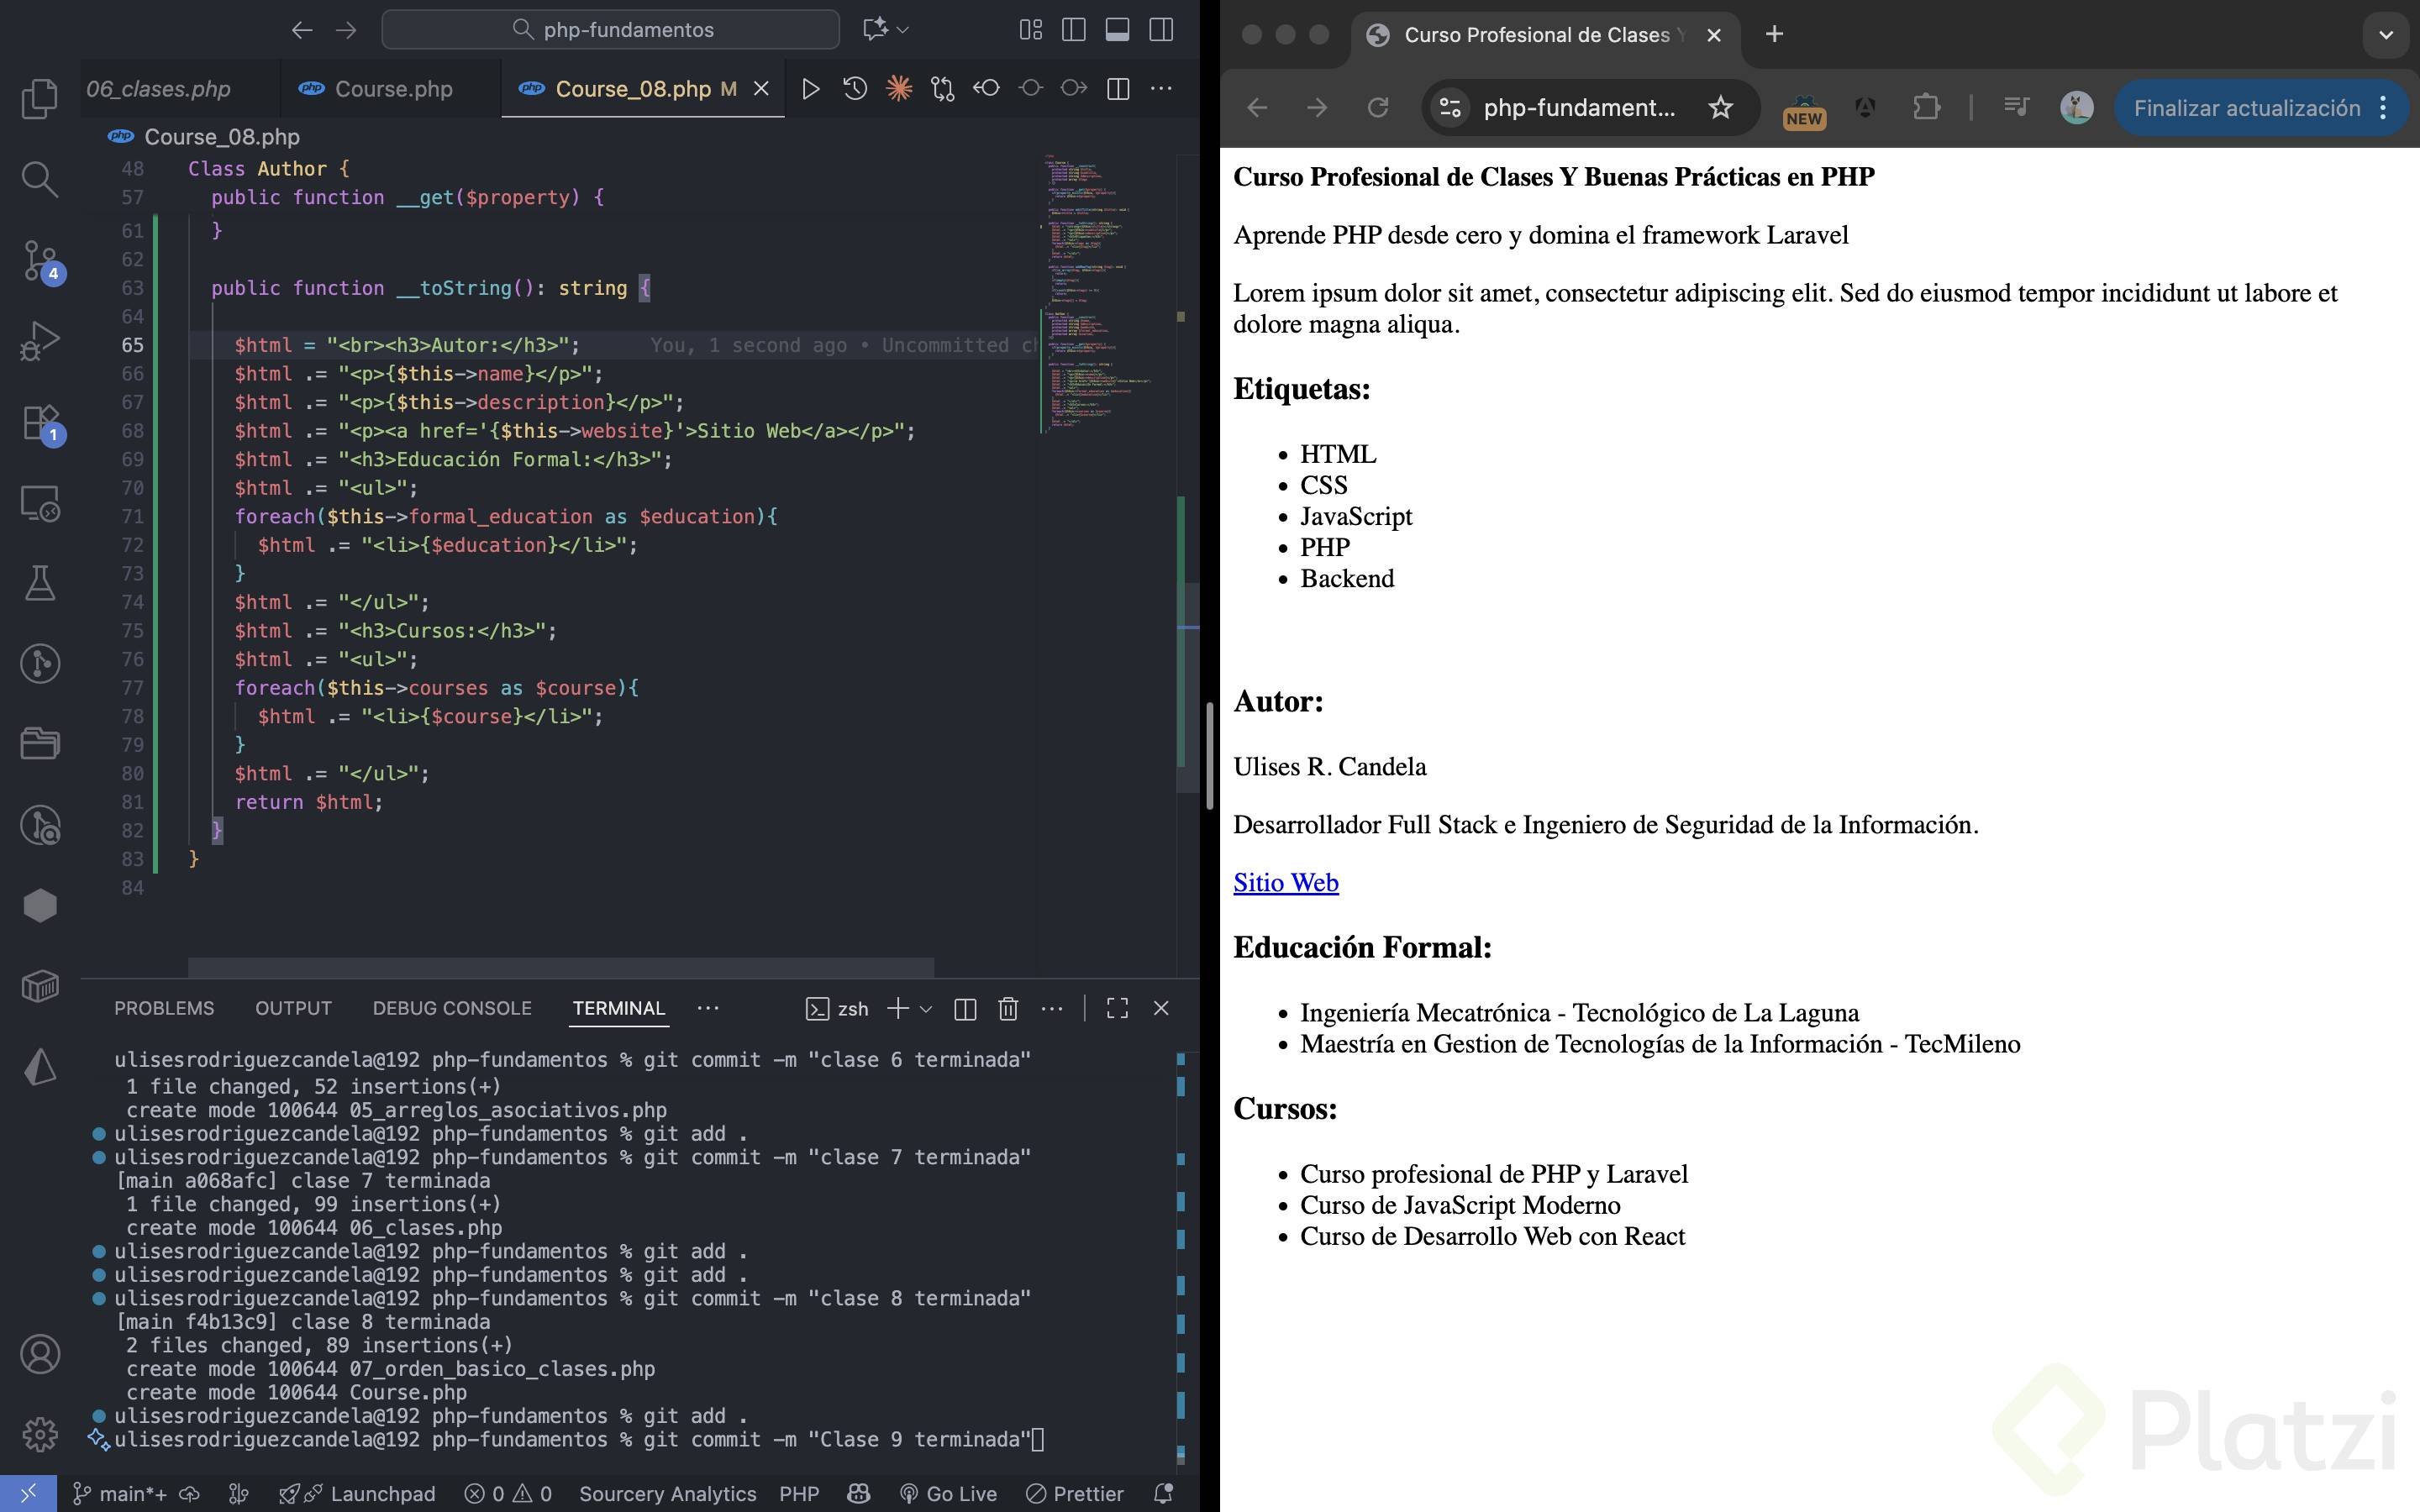Expand the Copilot chat dropdown chevron
This screenshot has height=1512, width=2420.
(x=903, y=30)
